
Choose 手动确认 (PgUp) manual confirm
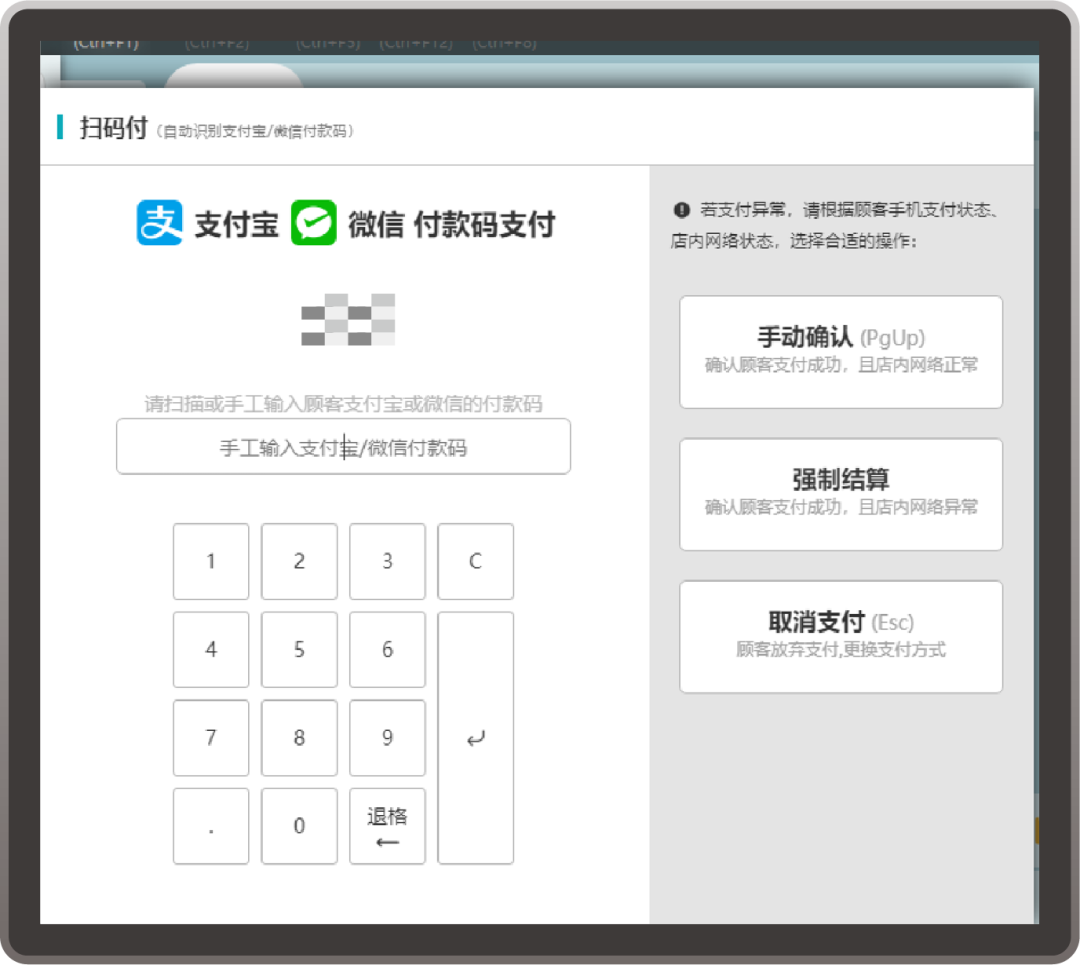(x=841, y=352)
